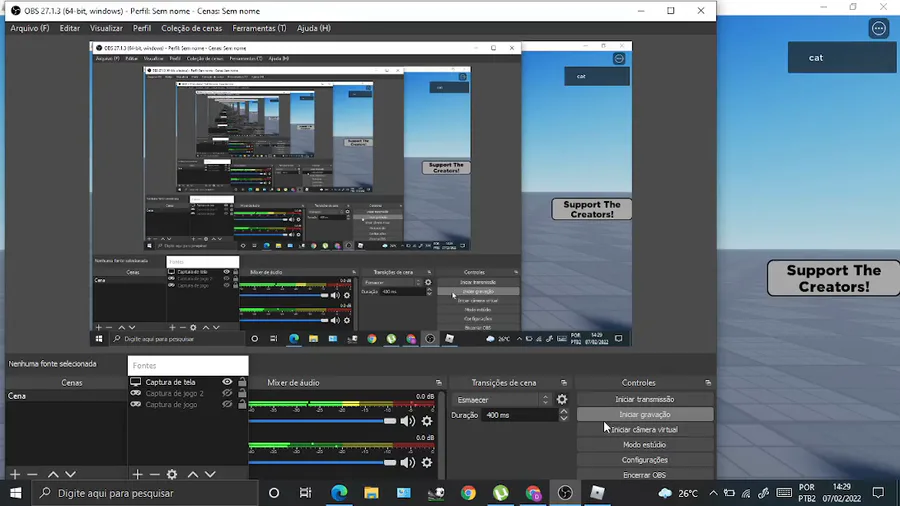
Task: Switch to Roblox taskbar icon
Action: tap(598, 493)
